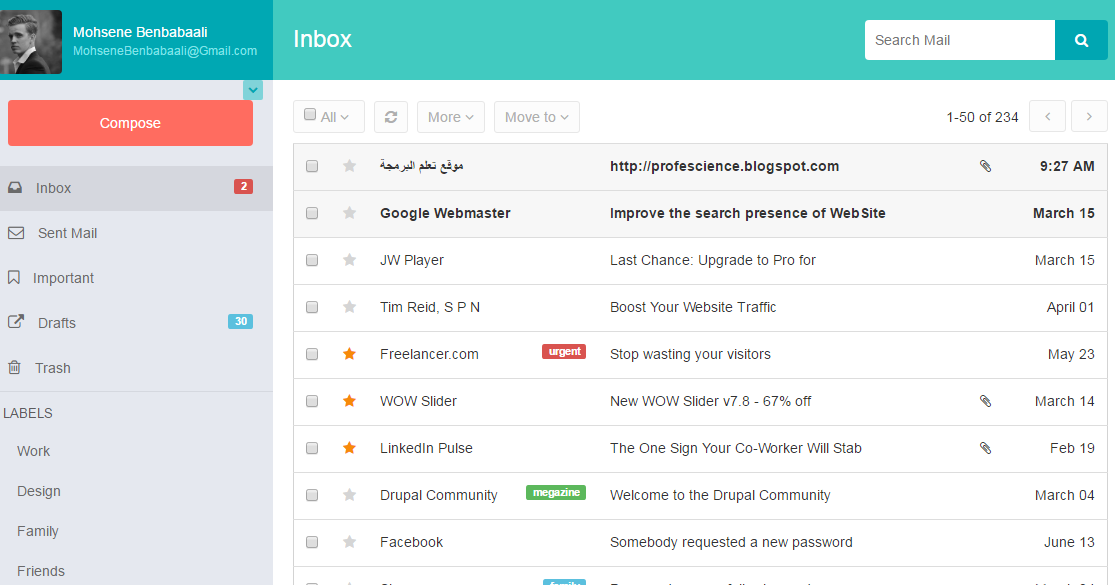Click the refresh mail icon
This screenshot has height=585, width=1115.
tap(391, 117)
